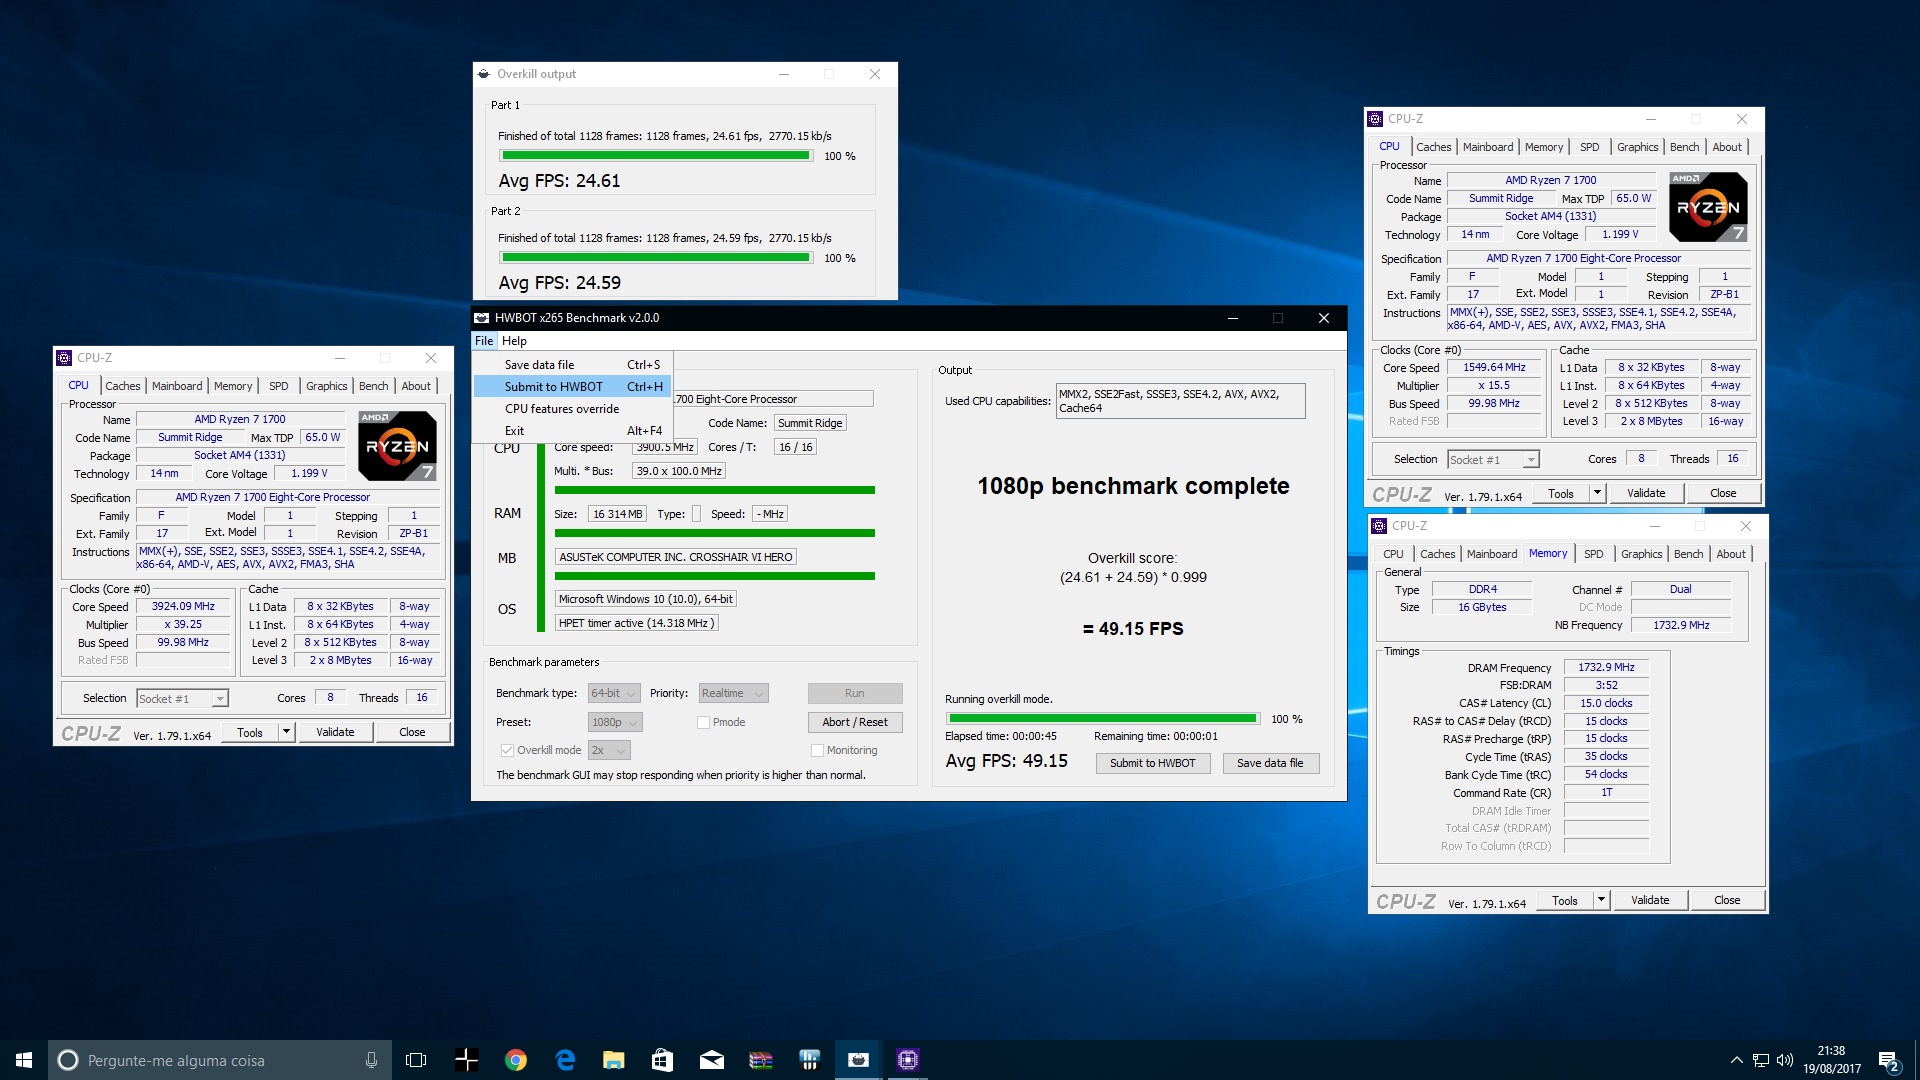
Task: Switch to the CPU tab in the Memory CPU-Z window
Action: coord(1393,554)
